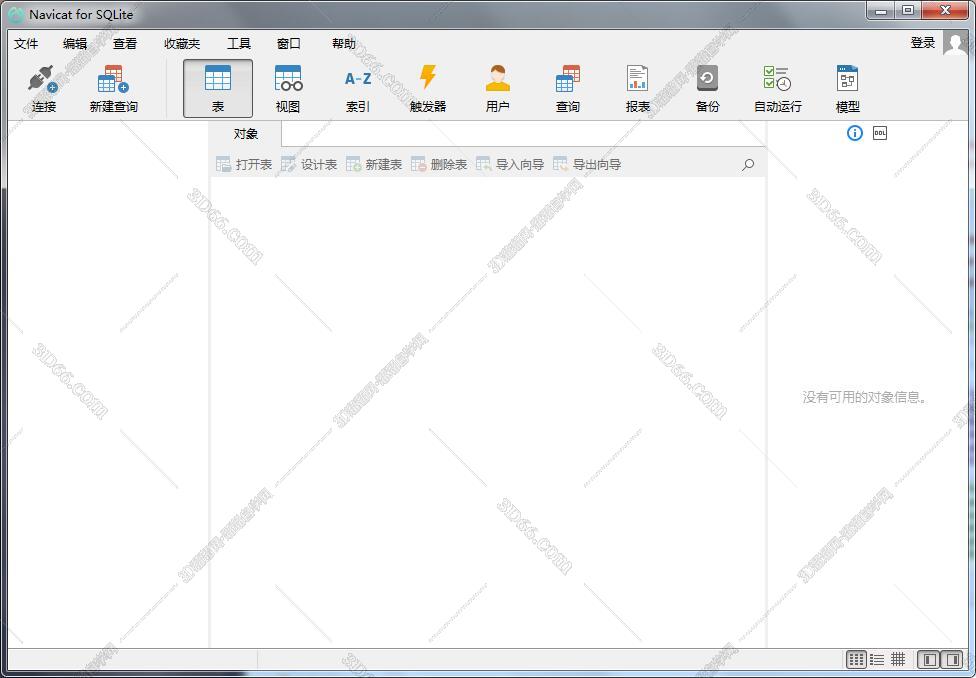Switch to View (视图) objects
This screenshot has height=678, width=976.
(x=288, y=88)
